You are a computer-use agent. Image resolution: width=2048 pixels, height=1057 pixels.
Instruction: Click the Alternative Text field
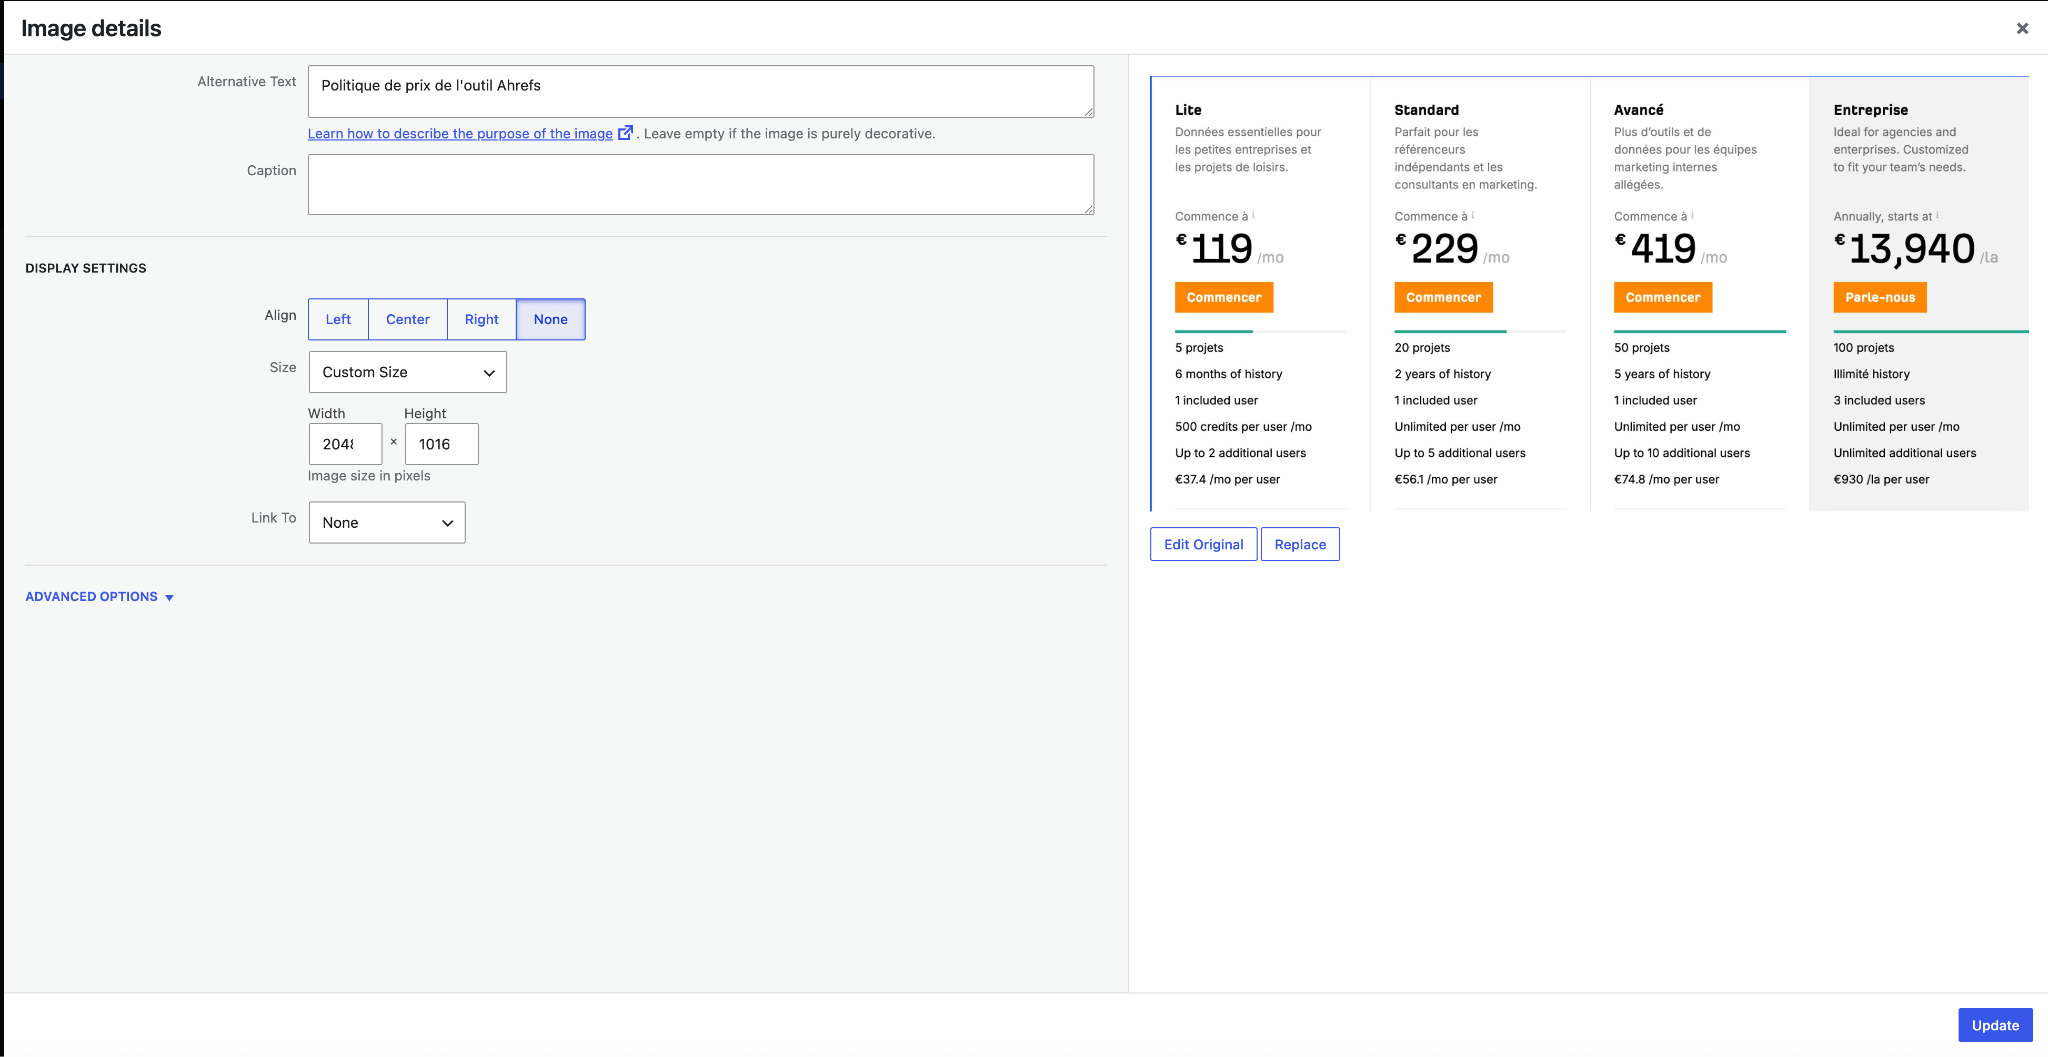click(x=701, y=91)
